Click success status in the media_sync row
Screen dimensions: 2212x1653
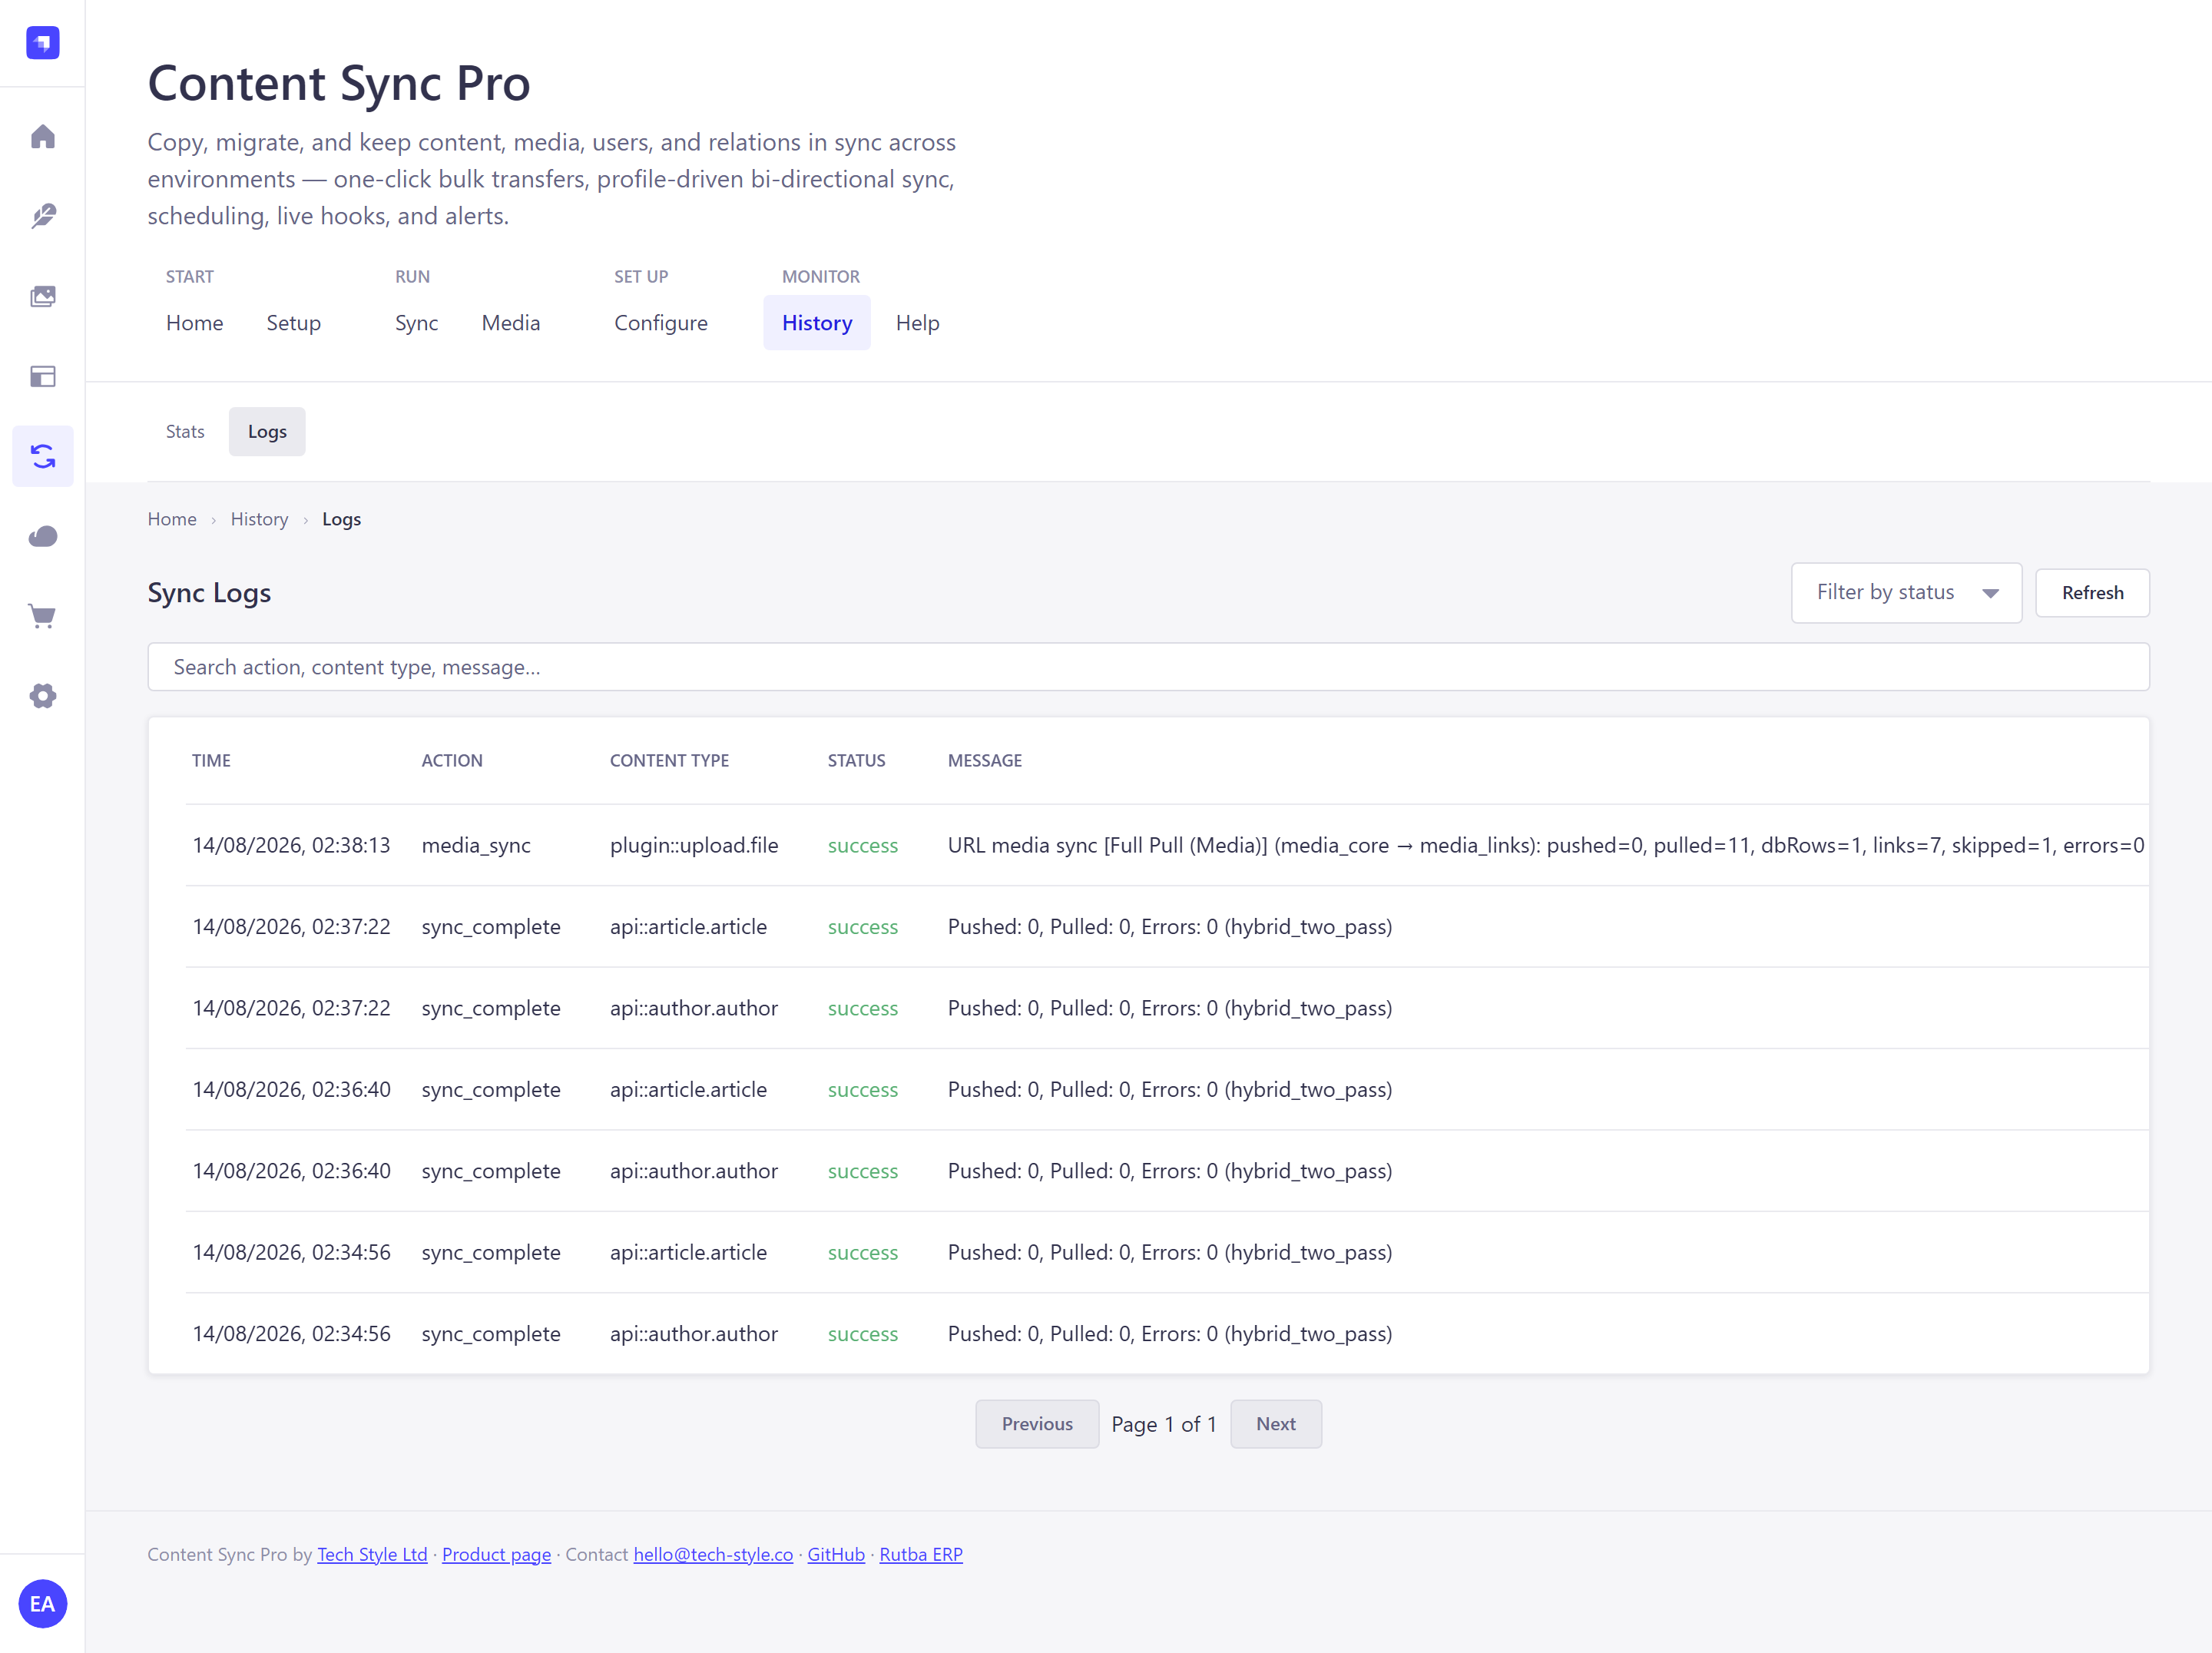tap(863, 846)
